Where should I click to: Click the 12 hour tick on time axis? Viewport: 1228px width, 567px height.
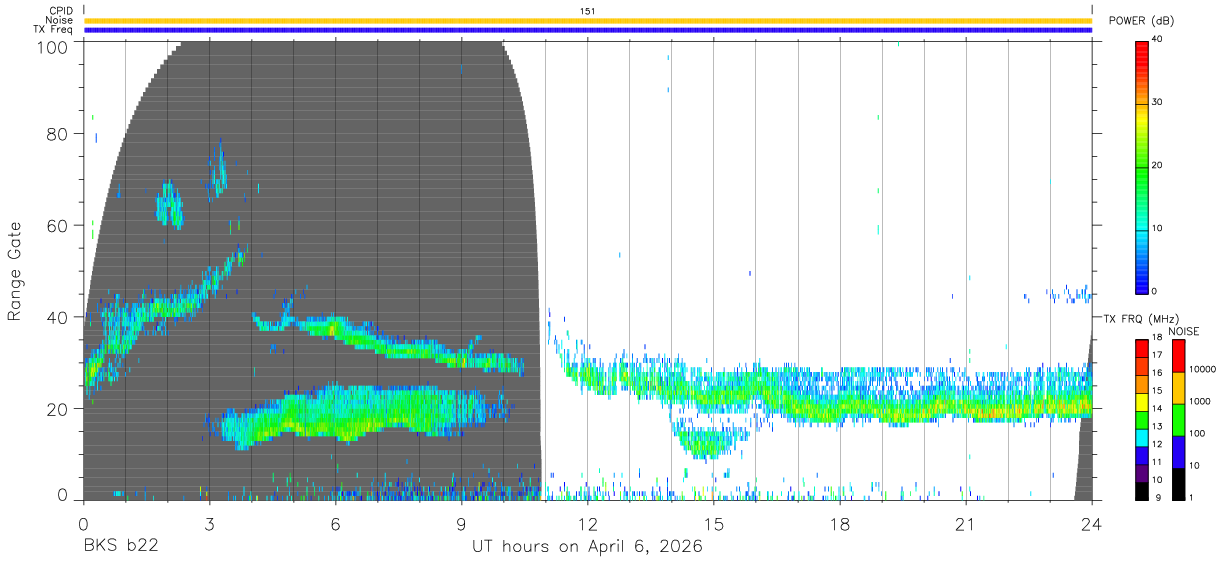pyautogui.click(x=587, y=522)
